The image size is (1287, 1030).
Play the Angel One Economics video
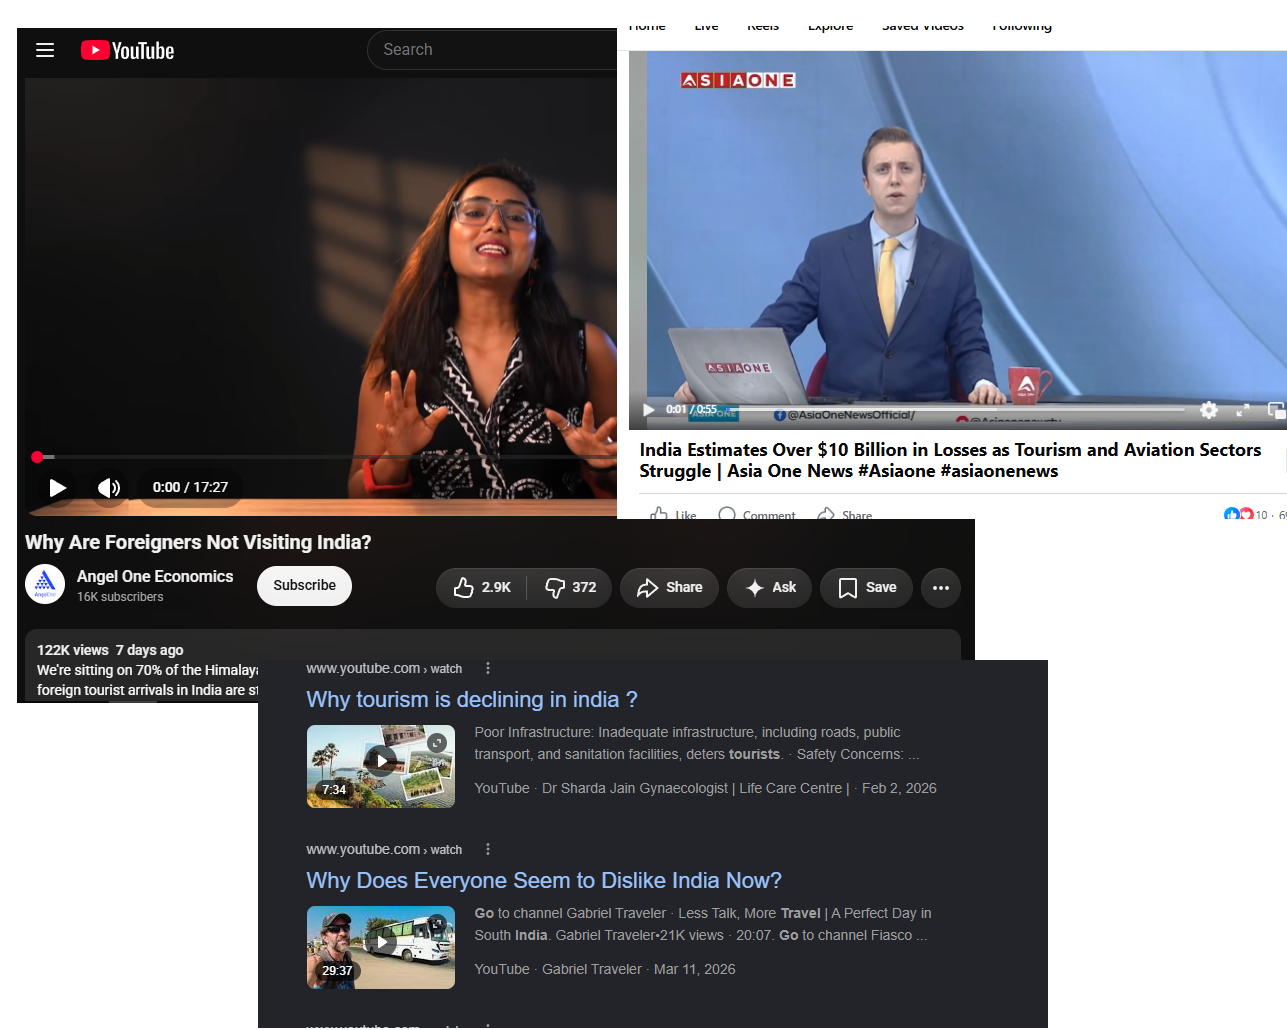pos(58,487)
